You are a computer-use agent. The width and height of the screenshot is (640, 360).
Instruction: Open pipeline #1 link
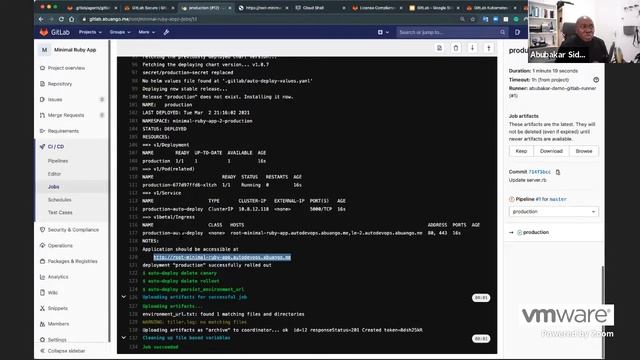pyautogui.click(x=538, y=199)
